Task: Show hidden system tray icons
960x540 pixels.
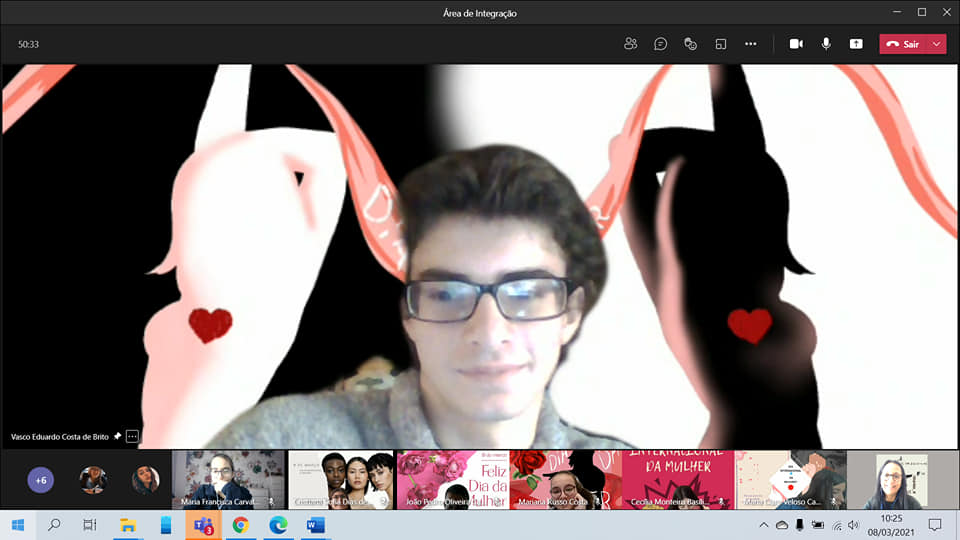Action: [764, 525]
